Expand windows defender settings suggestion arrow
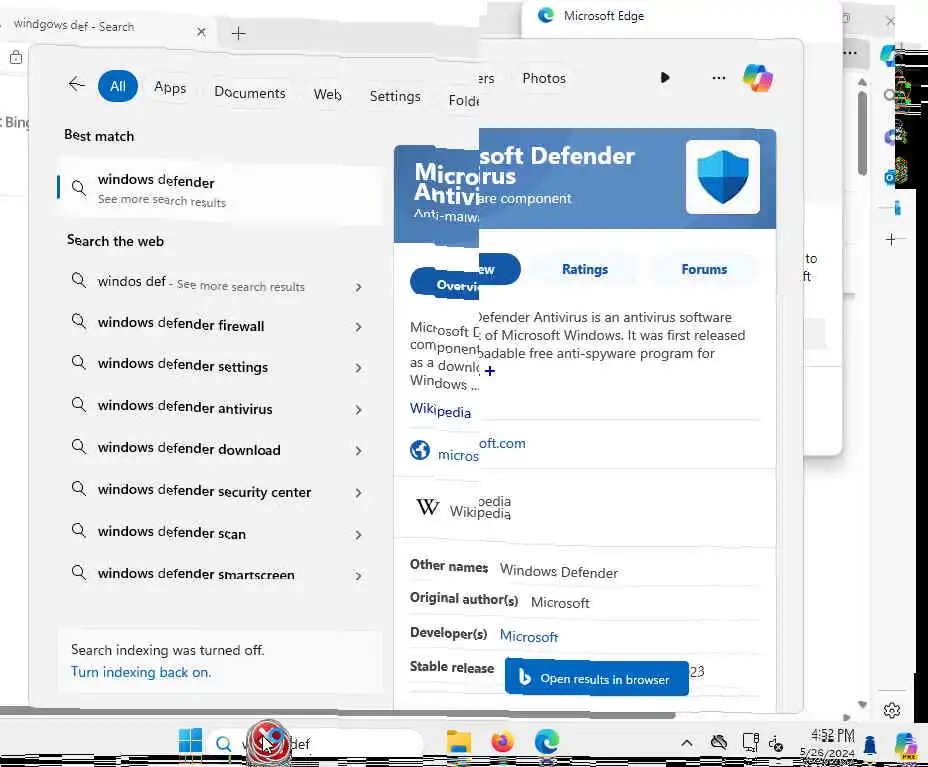Screen dimensions: 928x767 point(358,368)
